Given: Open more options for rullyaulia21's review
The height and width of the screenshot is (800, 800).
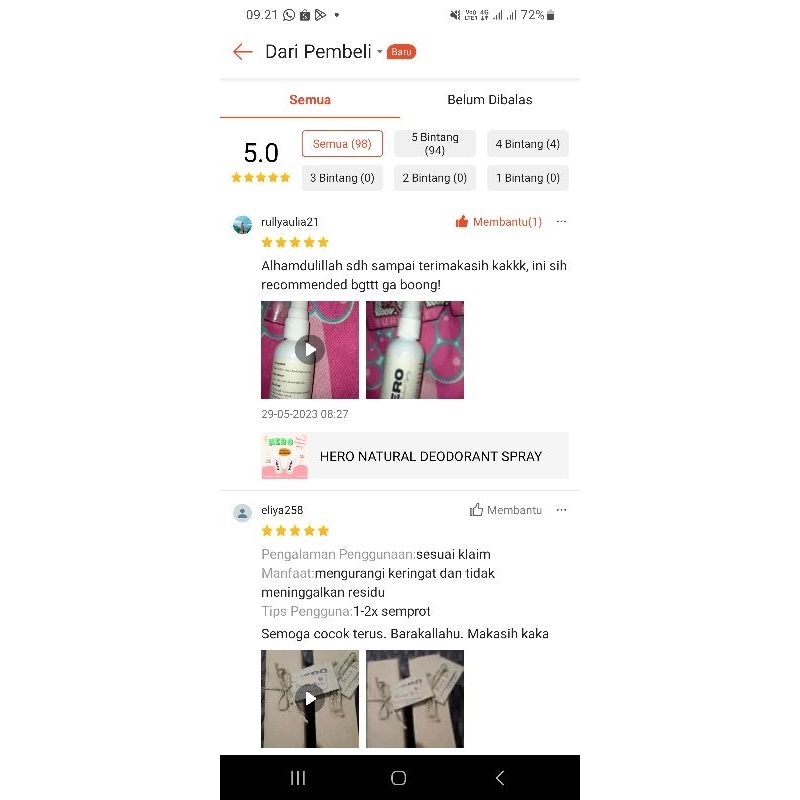Looking at the screenshot, I should [x=561, y=221].
